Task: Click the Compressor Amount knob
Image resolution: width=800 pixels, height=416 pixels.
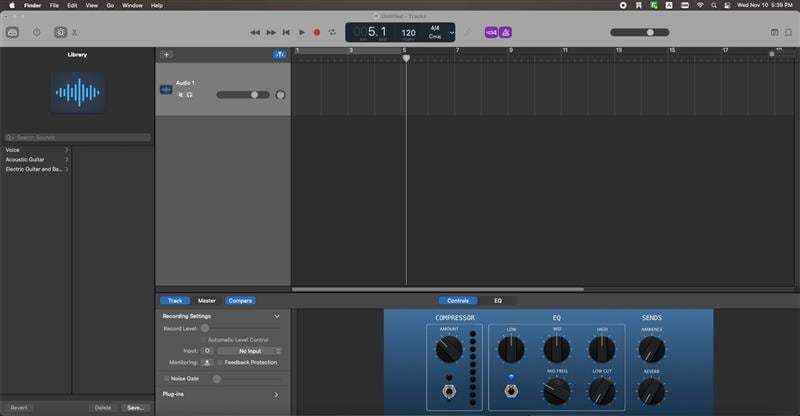Action: point(449,349)
